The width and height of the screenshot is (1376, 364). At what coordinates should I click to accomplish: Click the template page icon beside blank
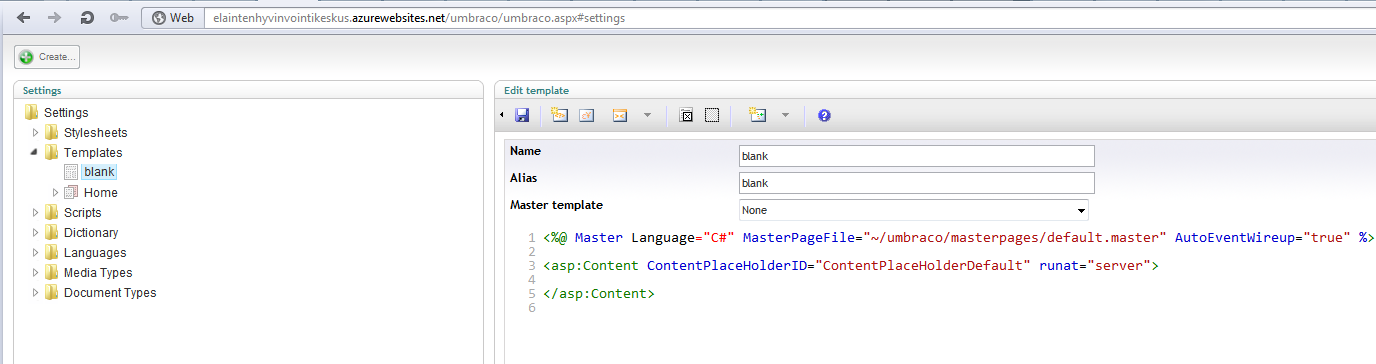(x=71, y=172)
